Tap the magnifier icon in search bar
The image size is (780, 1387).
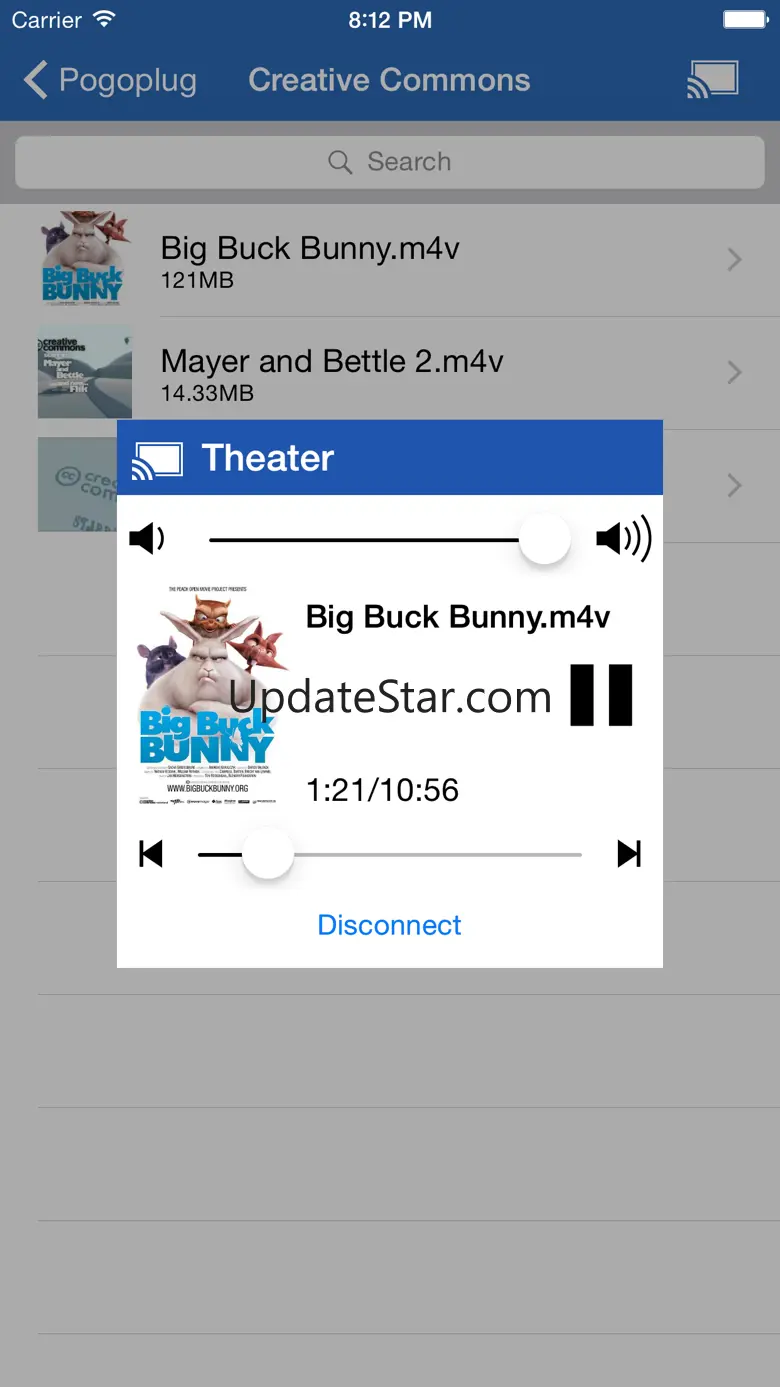(x=340, y=162)
